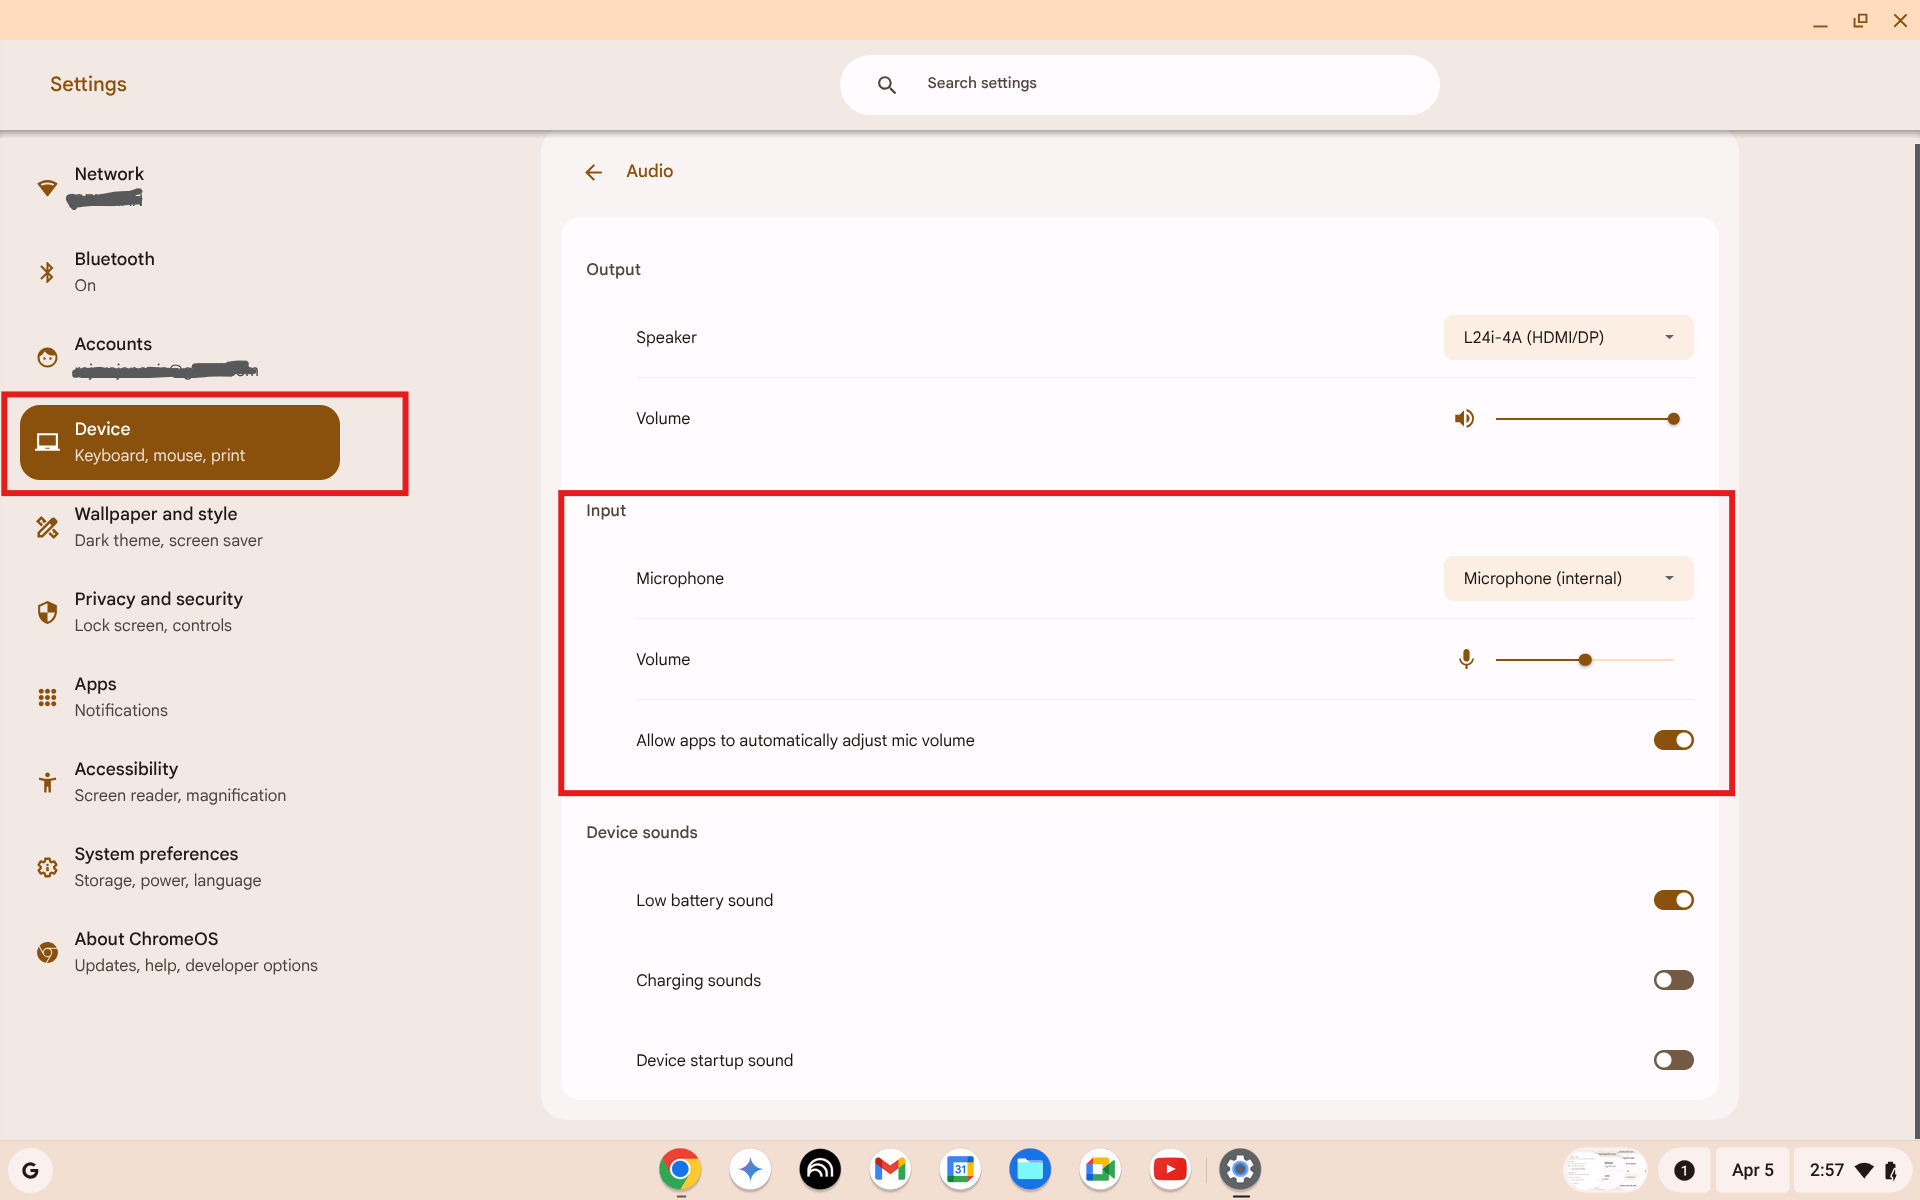Open YouTube from the shelf
Screen dimensions: 1920x1200
coord(1170,1170)
